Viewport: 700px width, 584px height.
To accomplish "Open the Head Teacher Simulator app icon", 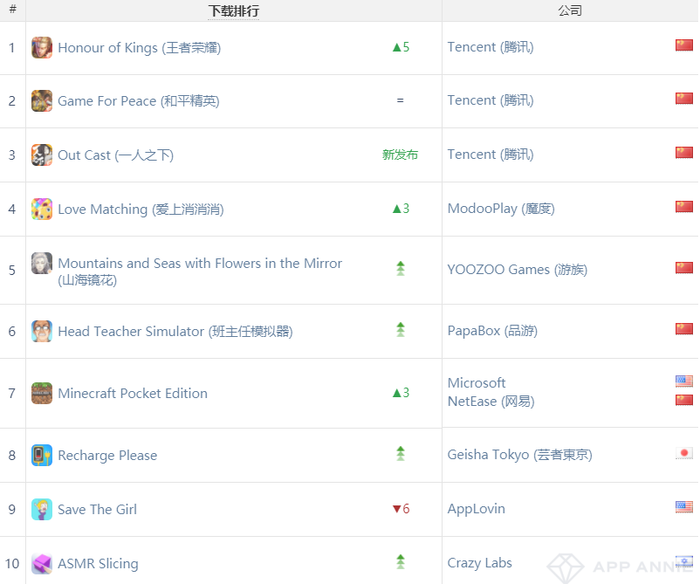I will [x=42, y=331].
